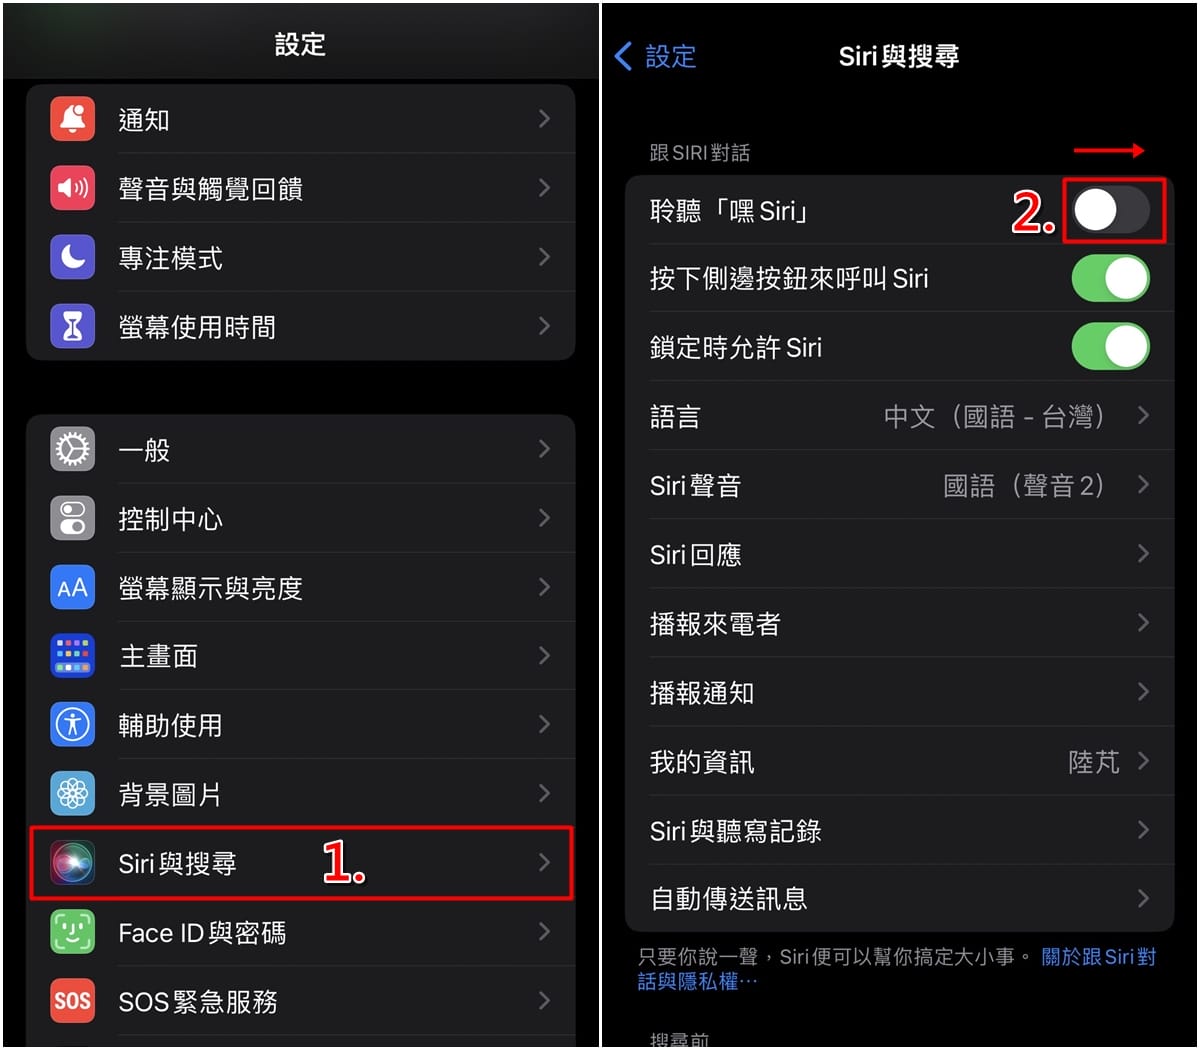
Task: Tap the 螢幕使用時間 hourglass icon
Action: pyautogui.click(x=72, y=326)
